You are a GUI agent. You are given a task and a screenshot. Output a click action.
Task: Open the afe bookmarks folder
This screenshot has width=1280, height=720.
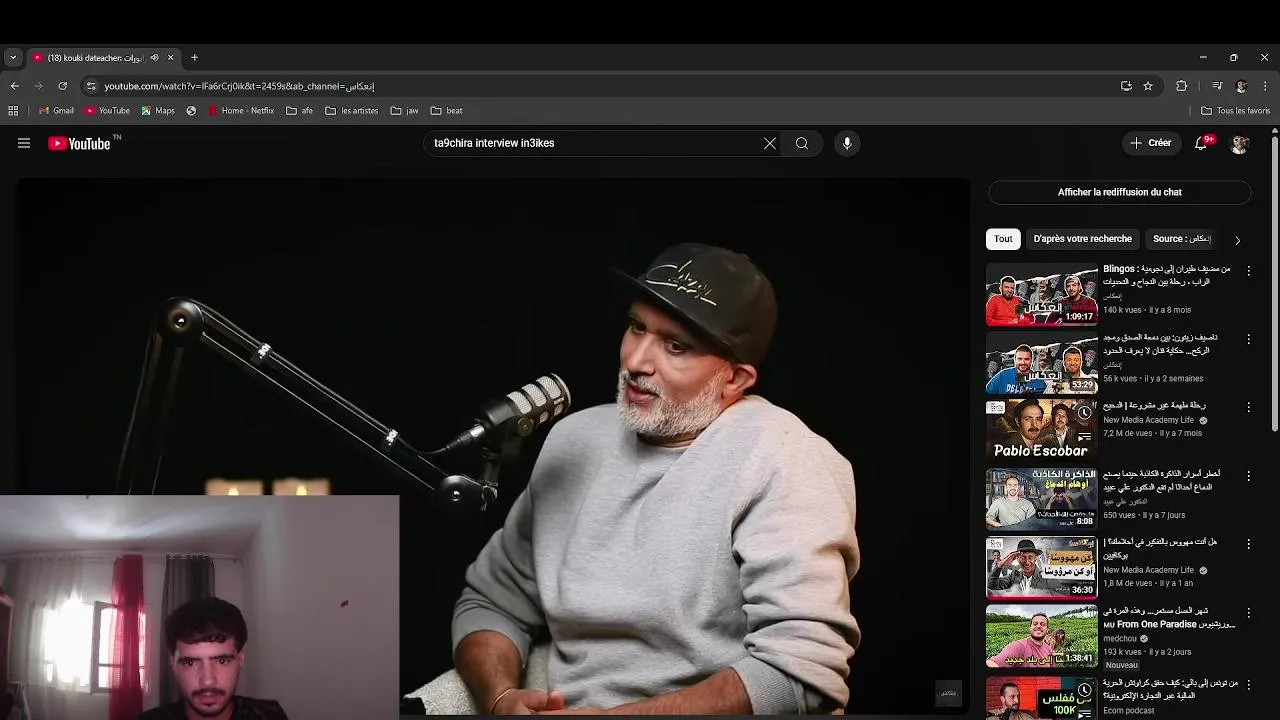[300, 111]
